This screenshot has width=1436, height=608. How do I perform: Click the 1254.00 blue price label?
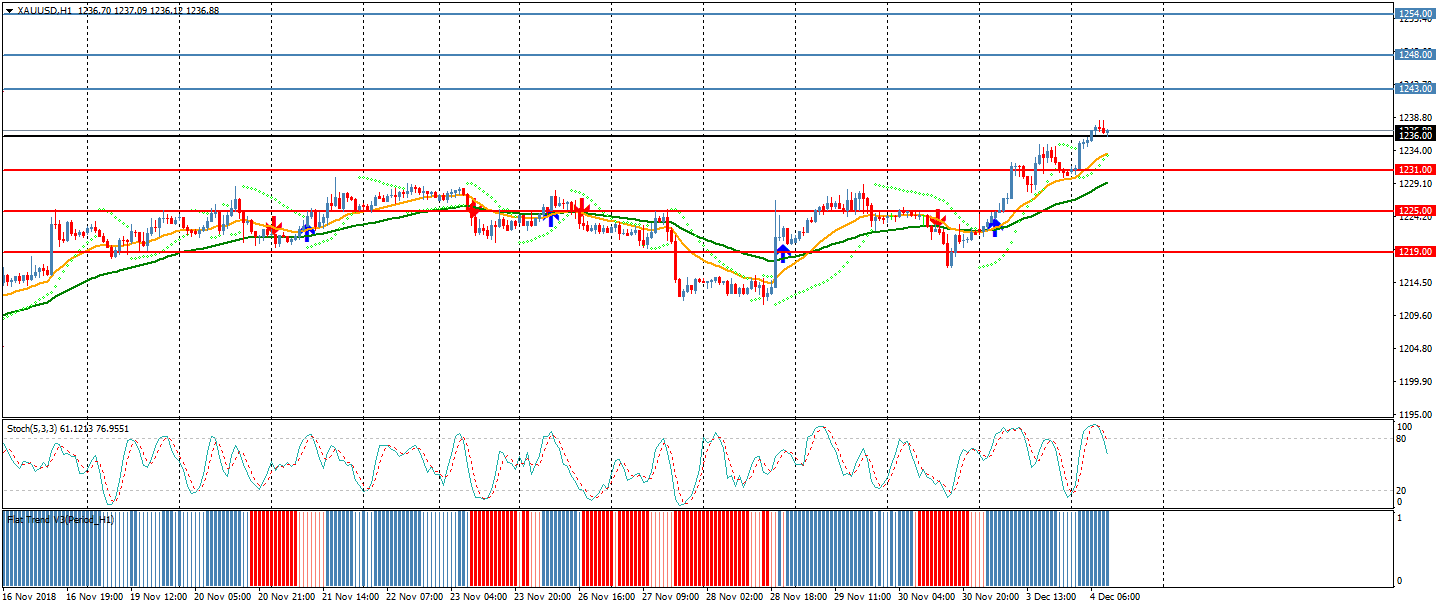(1414, 14)
